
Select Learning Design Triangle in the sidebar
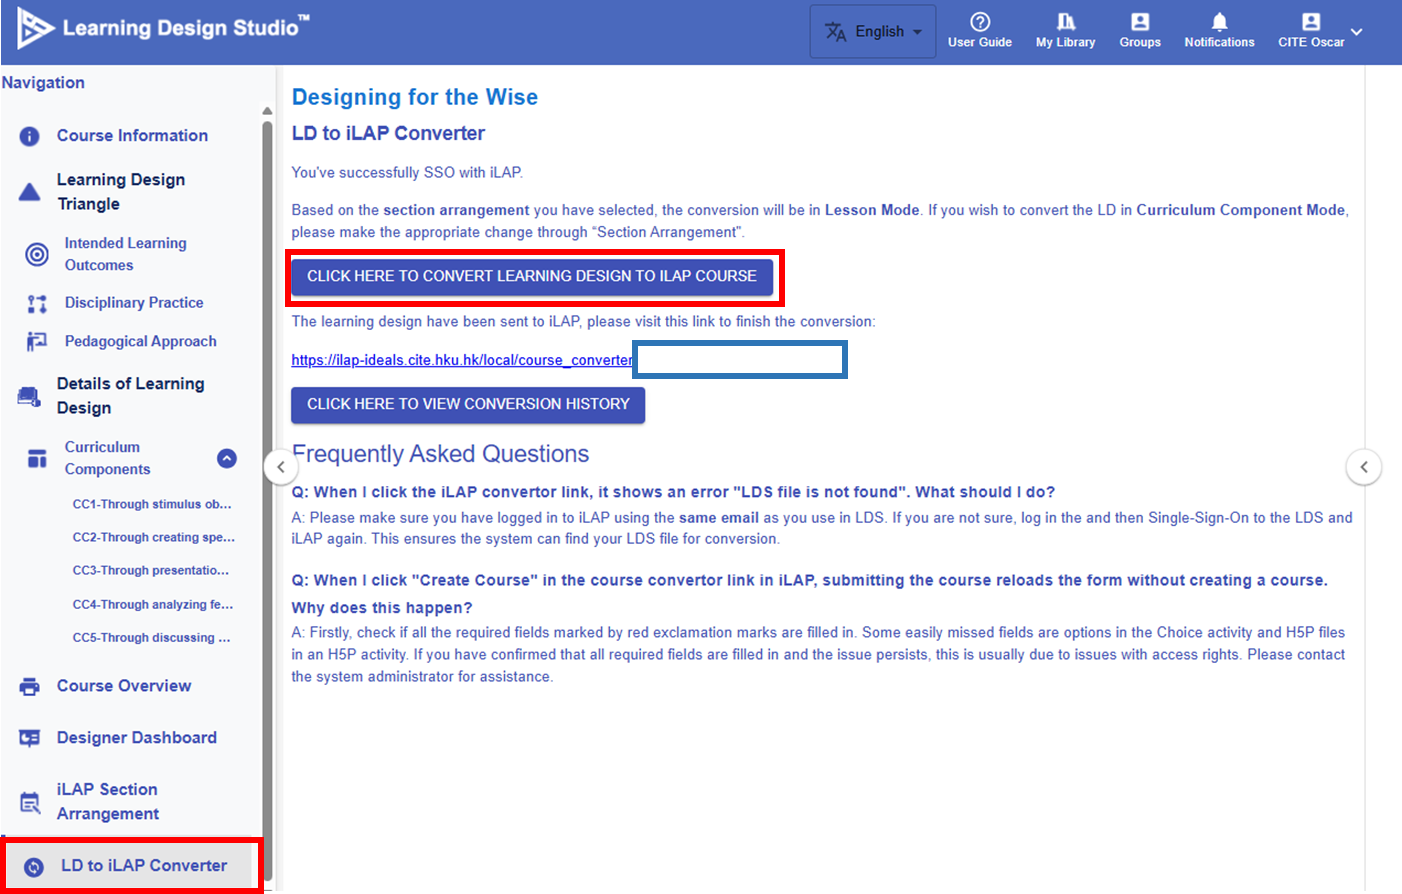120,191
